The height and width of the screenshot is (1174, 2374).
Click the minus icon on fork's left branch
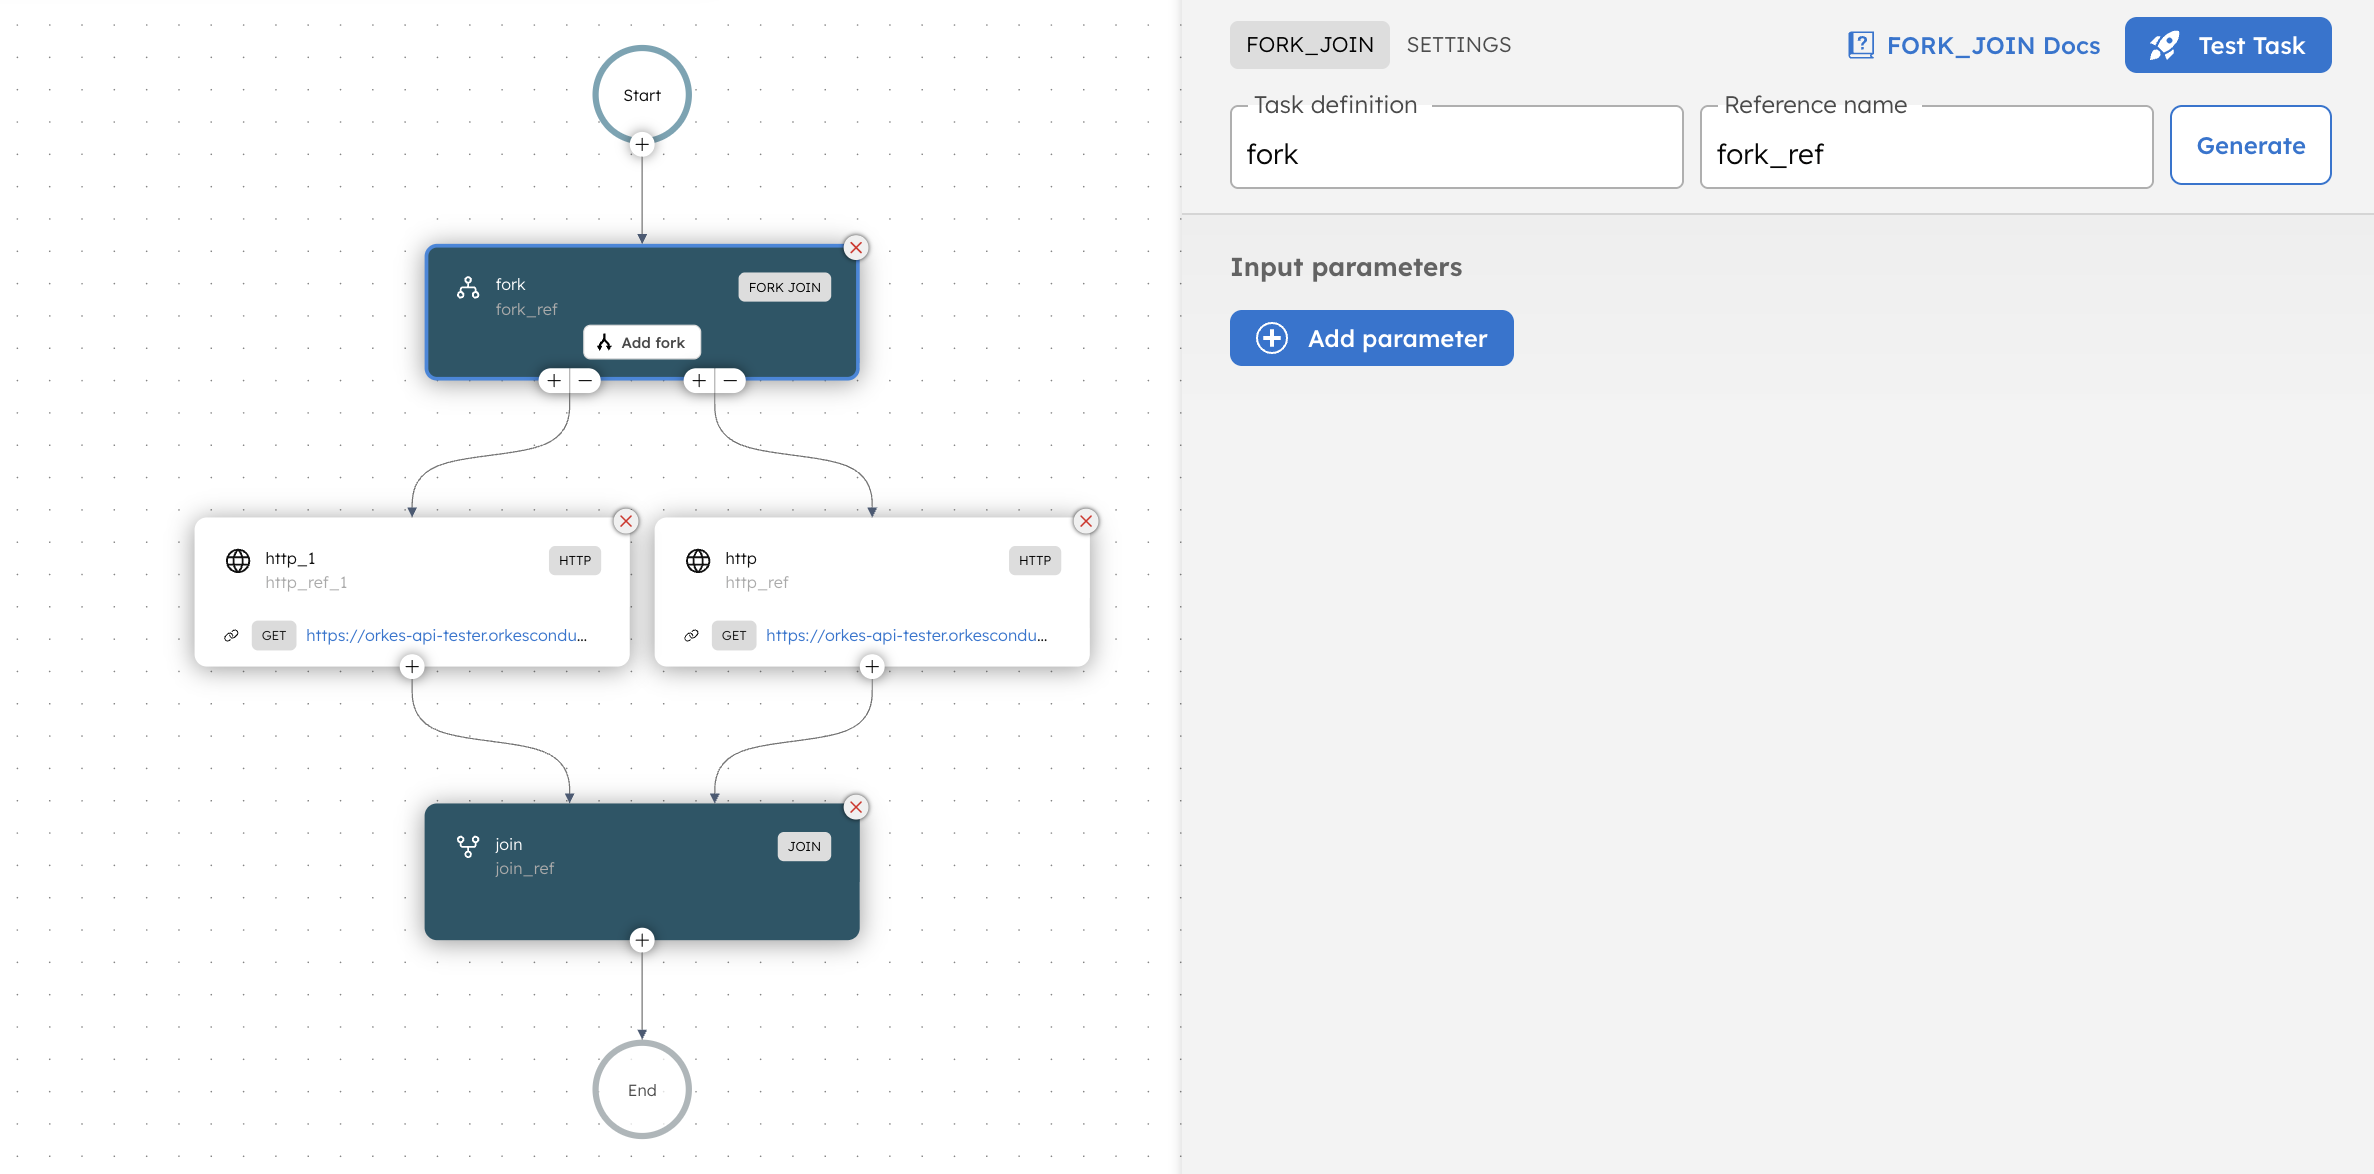[584, 380]
